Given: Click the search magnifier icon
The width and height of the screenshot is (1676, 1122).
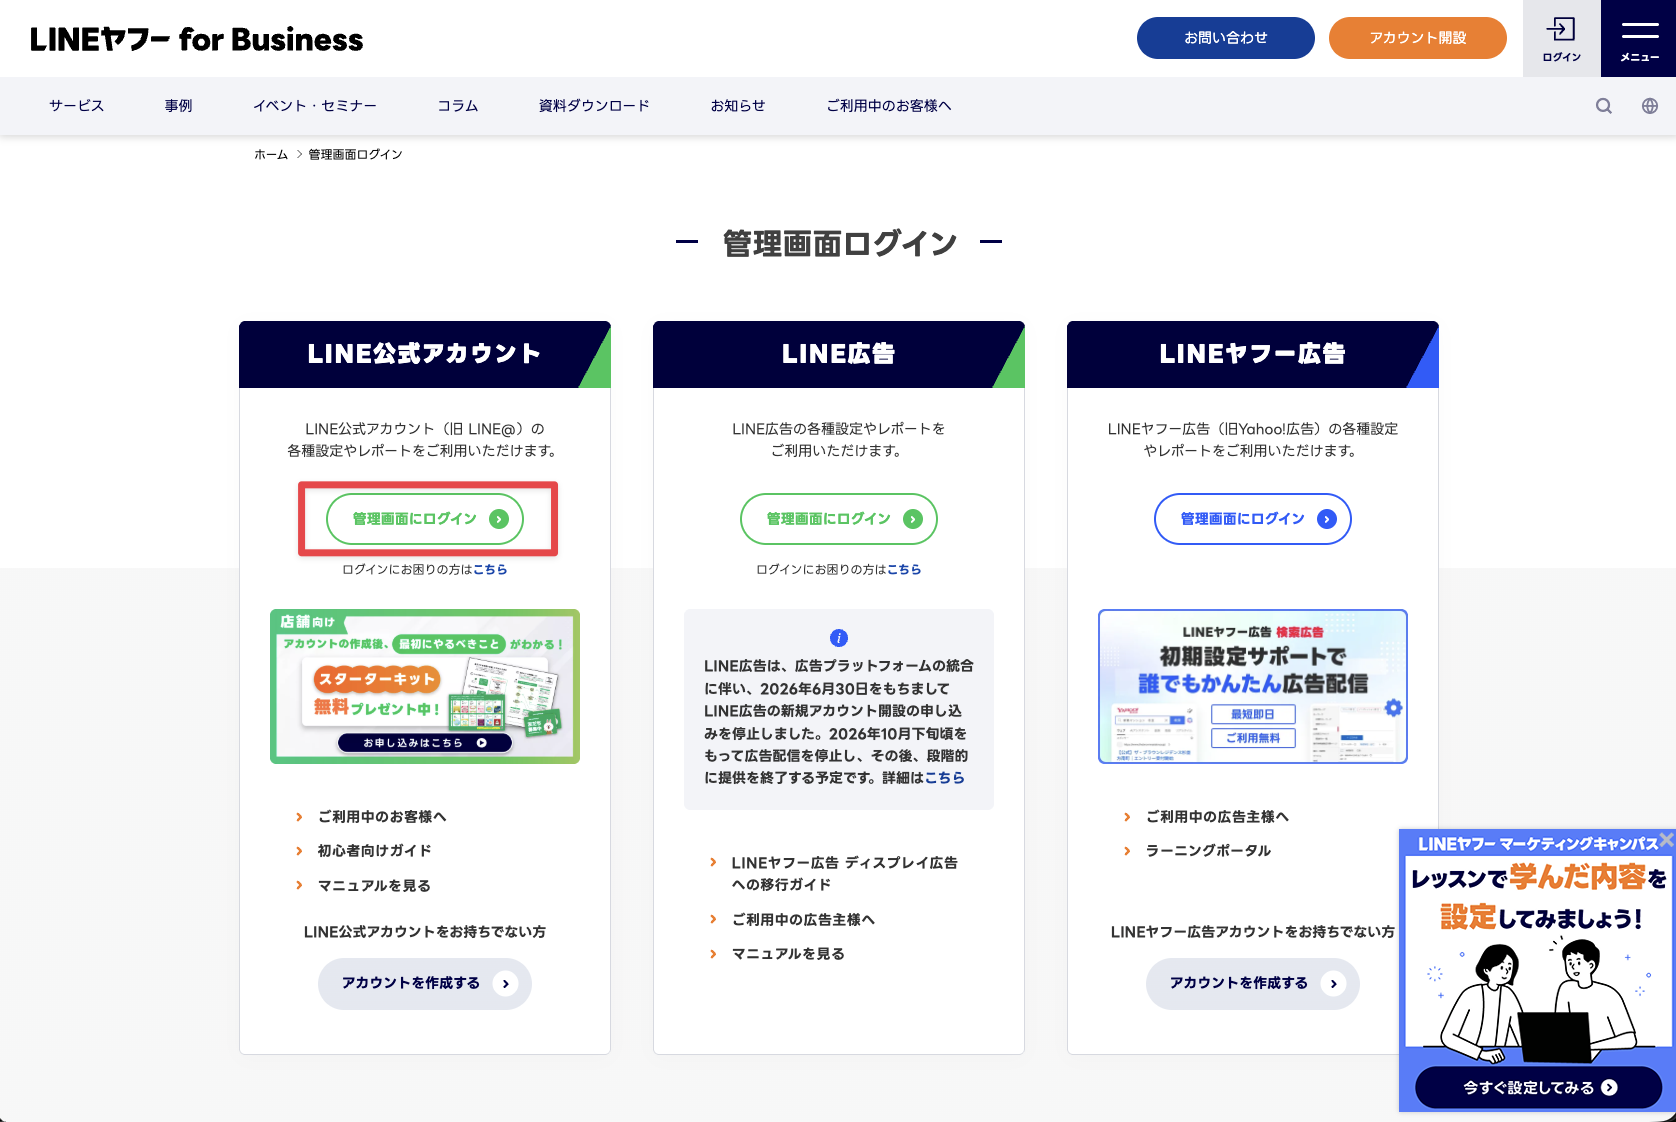Looking at the screenshot, I should pyautogui.click(x=1604, y=106).
